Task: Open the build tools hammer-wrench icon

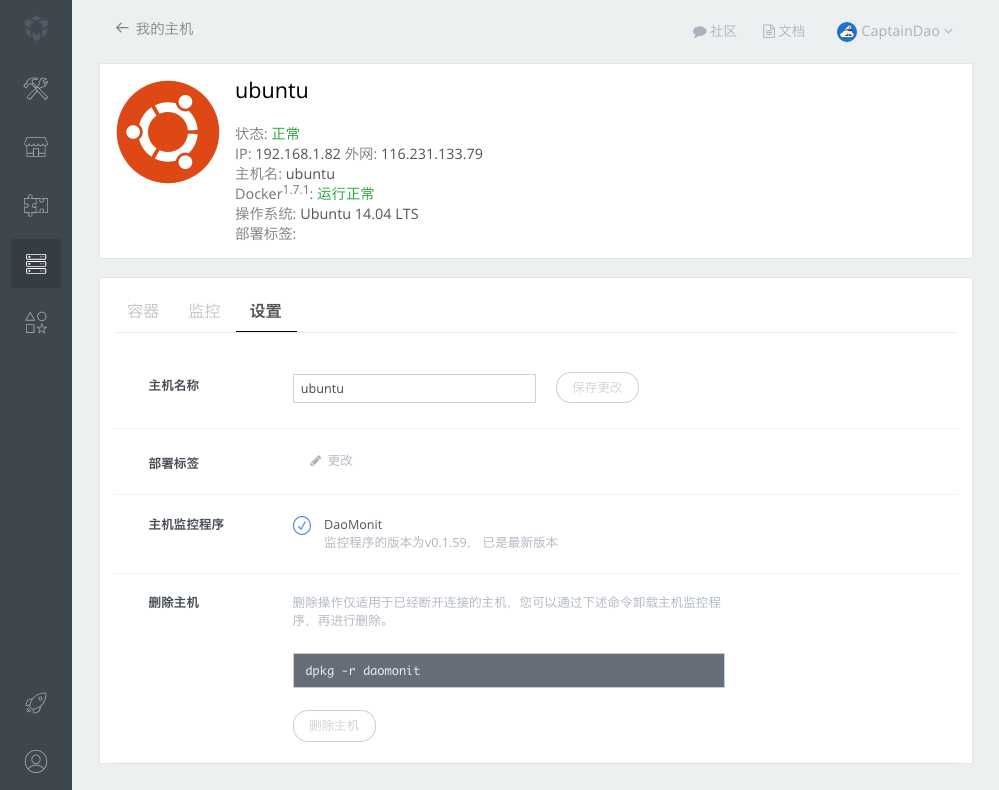Action: (x=36, y=88)
